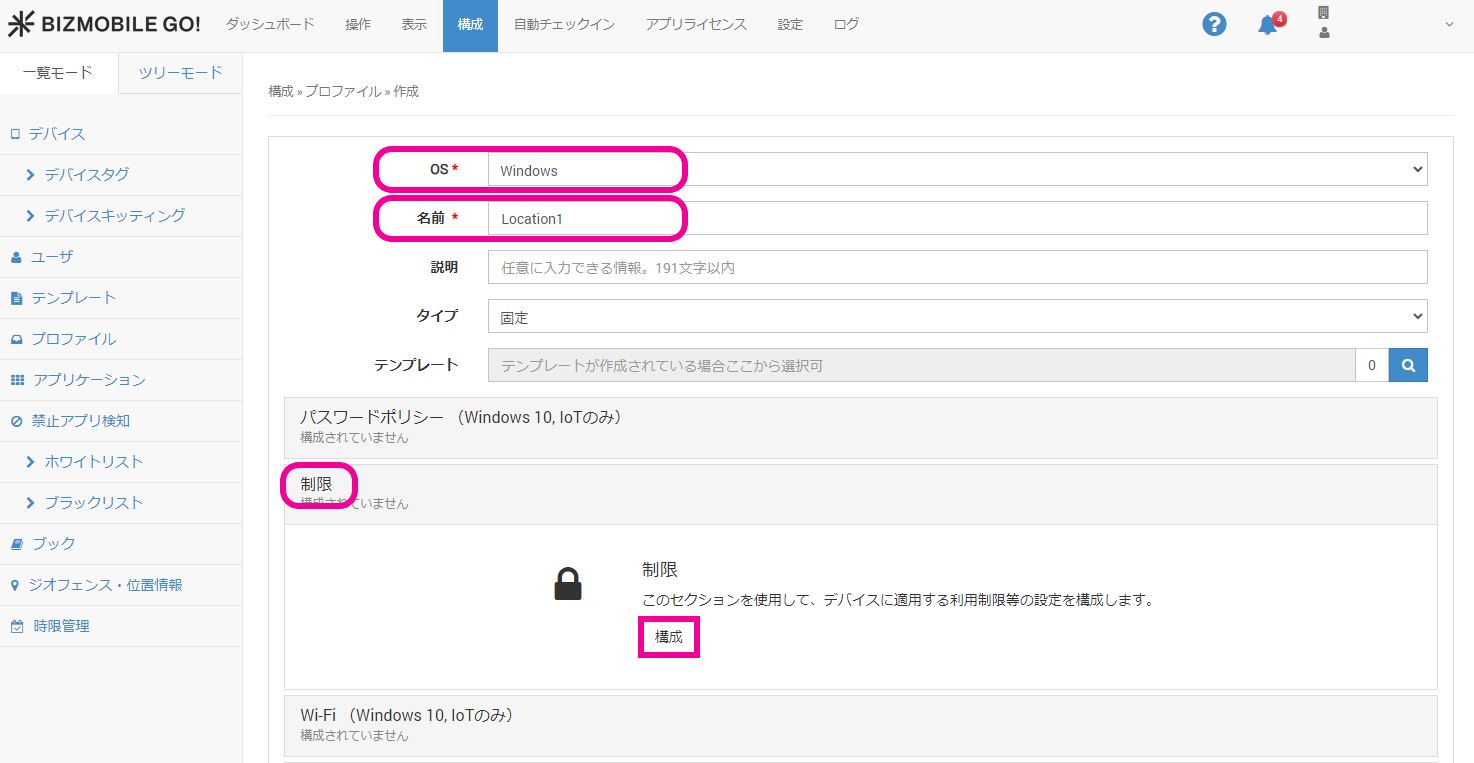
Task: Click the help question mark icon
Action: (1214, 25)
